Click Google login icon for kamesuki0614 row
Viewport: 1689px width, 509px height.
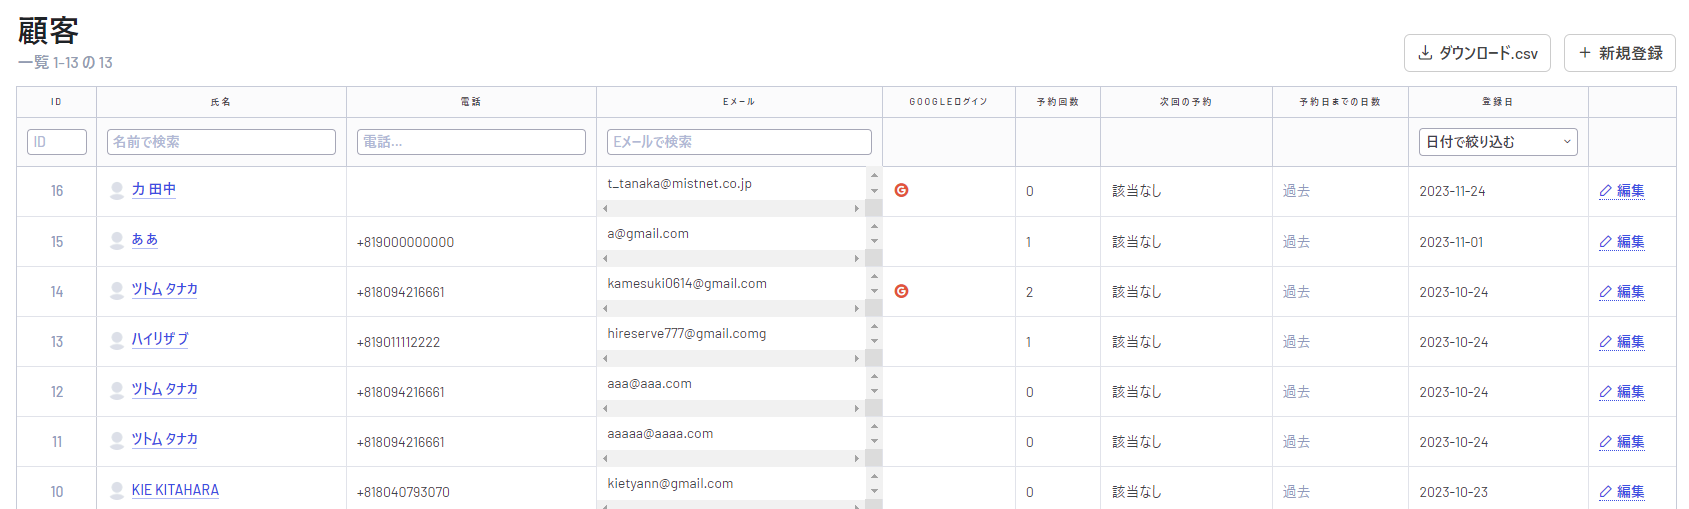click(901, 291)
